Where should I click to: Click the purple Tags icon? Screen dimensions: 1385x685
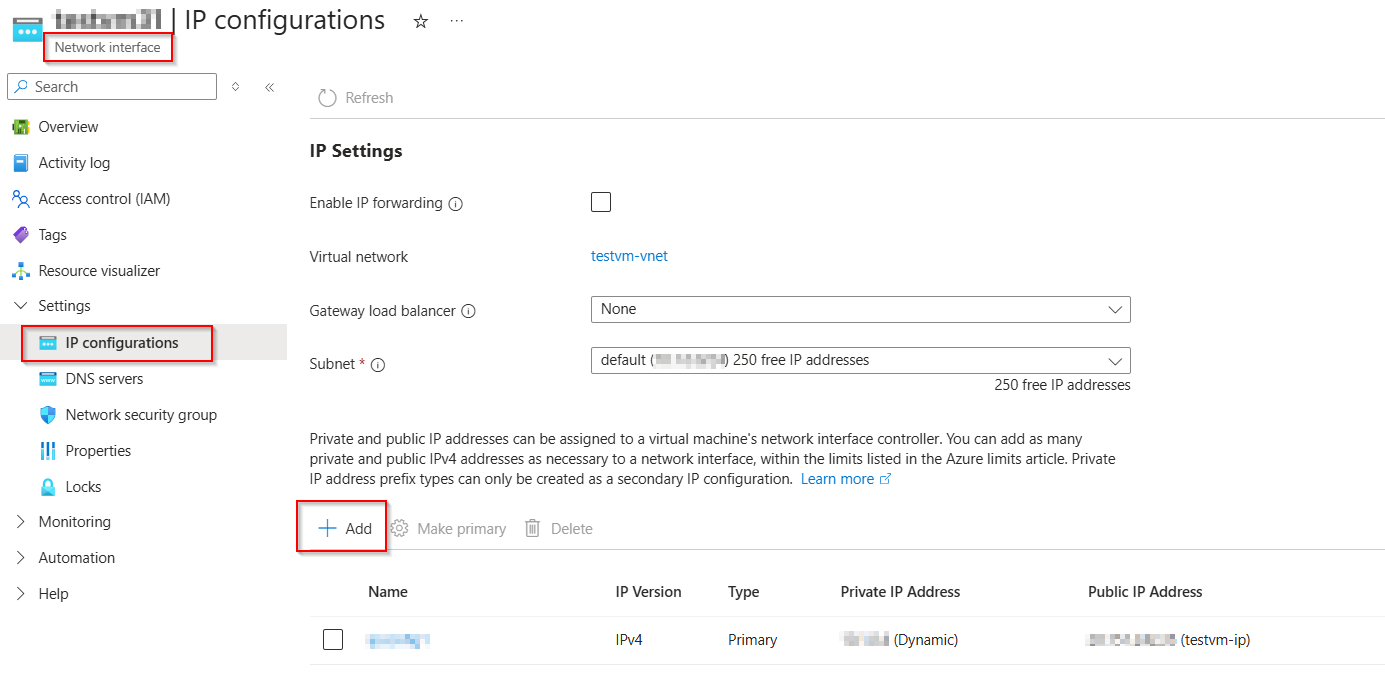21,235
